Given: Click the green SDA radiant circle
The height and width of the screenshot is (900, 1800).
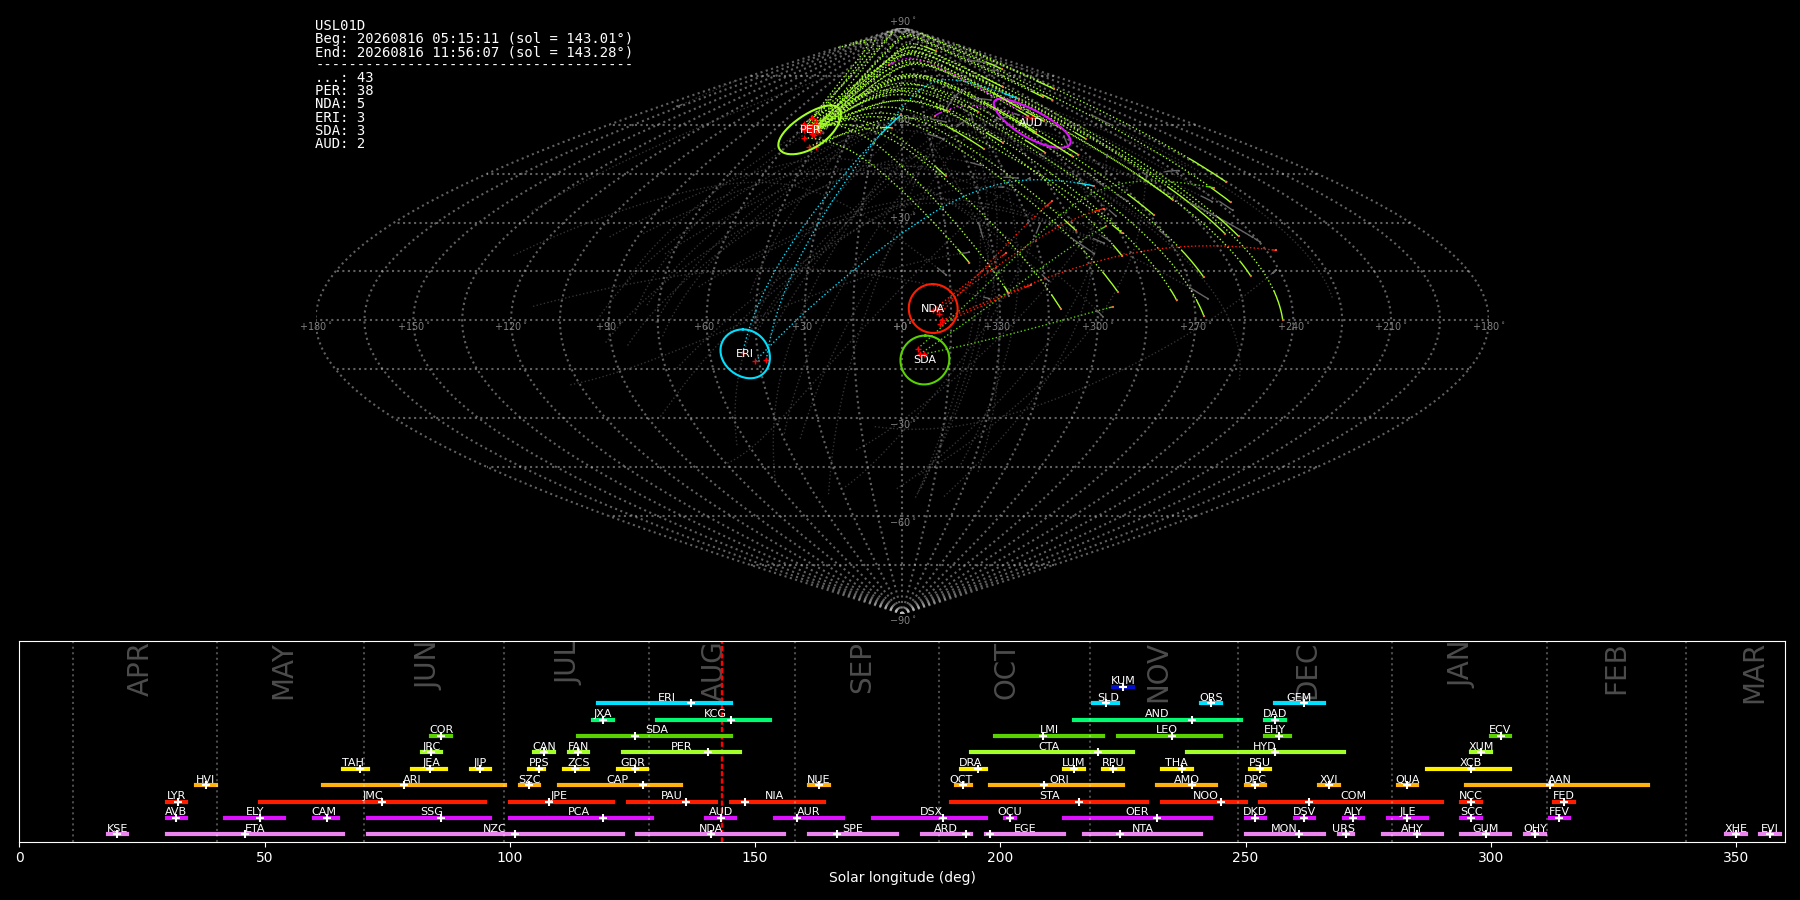Looking at the screenshot, I should [925, 360].
